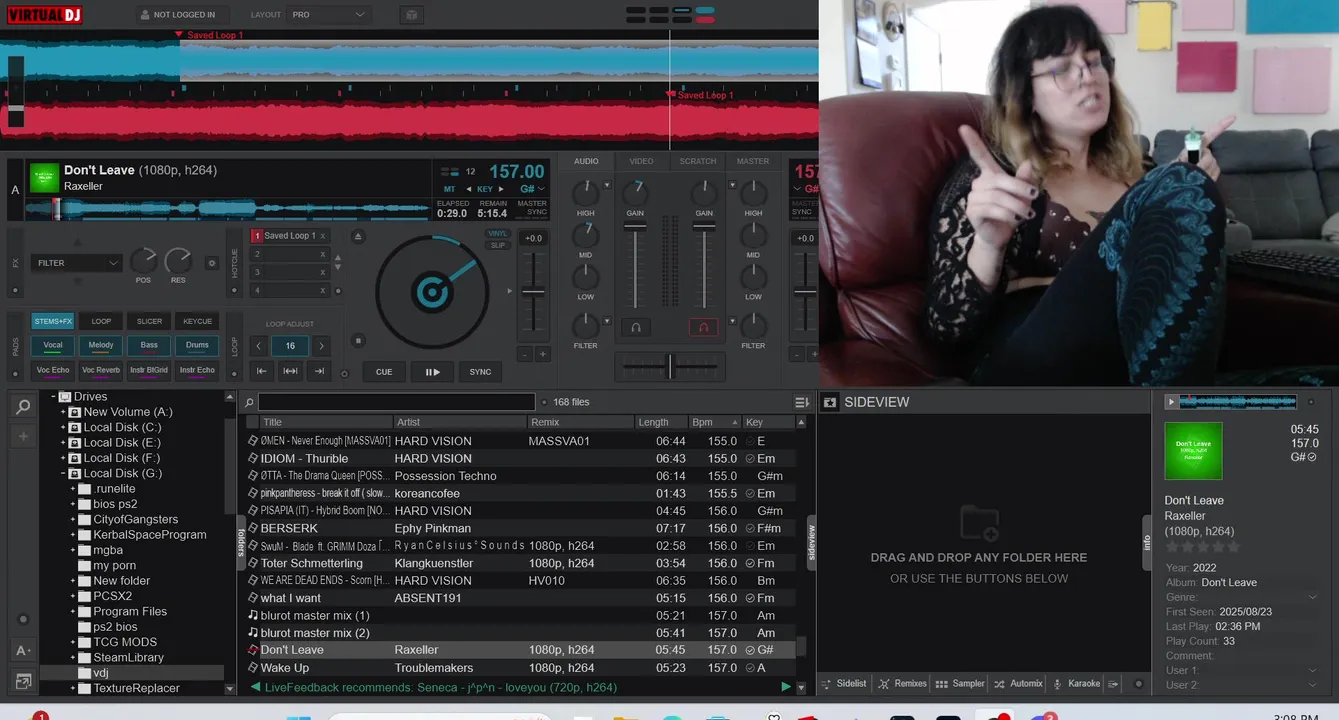
Task: Toggle the red headphone cue for right deck
Action: pyautogui.click(x=703, y=327)
